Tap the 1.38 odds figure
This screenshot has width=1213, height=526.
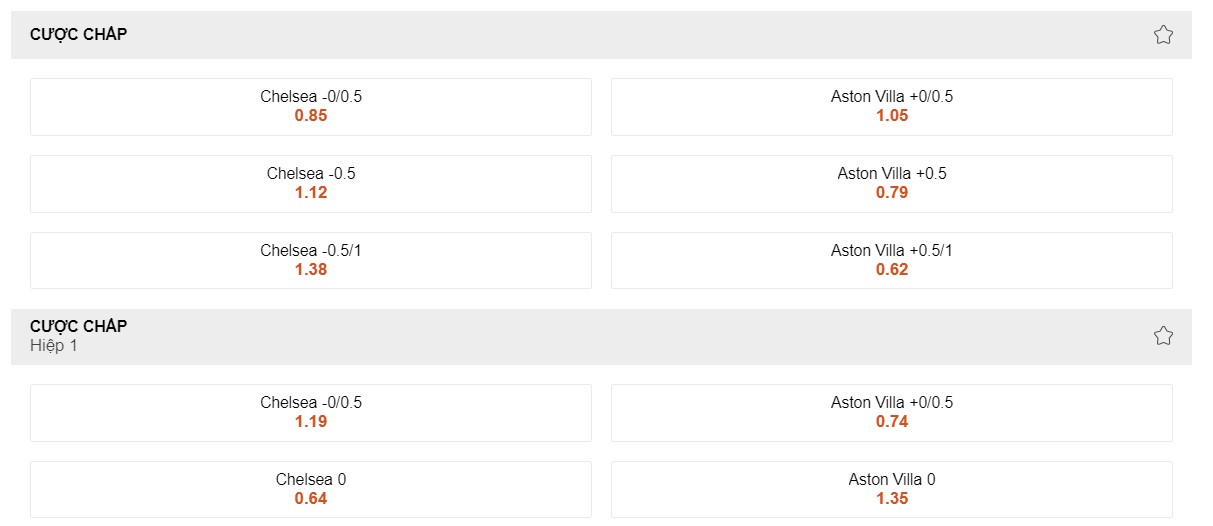click(311, 270)
